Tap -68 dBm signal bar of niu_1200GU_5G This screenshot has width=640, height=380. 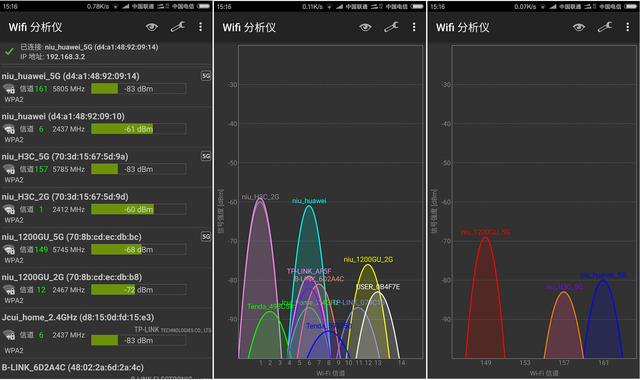138,249
